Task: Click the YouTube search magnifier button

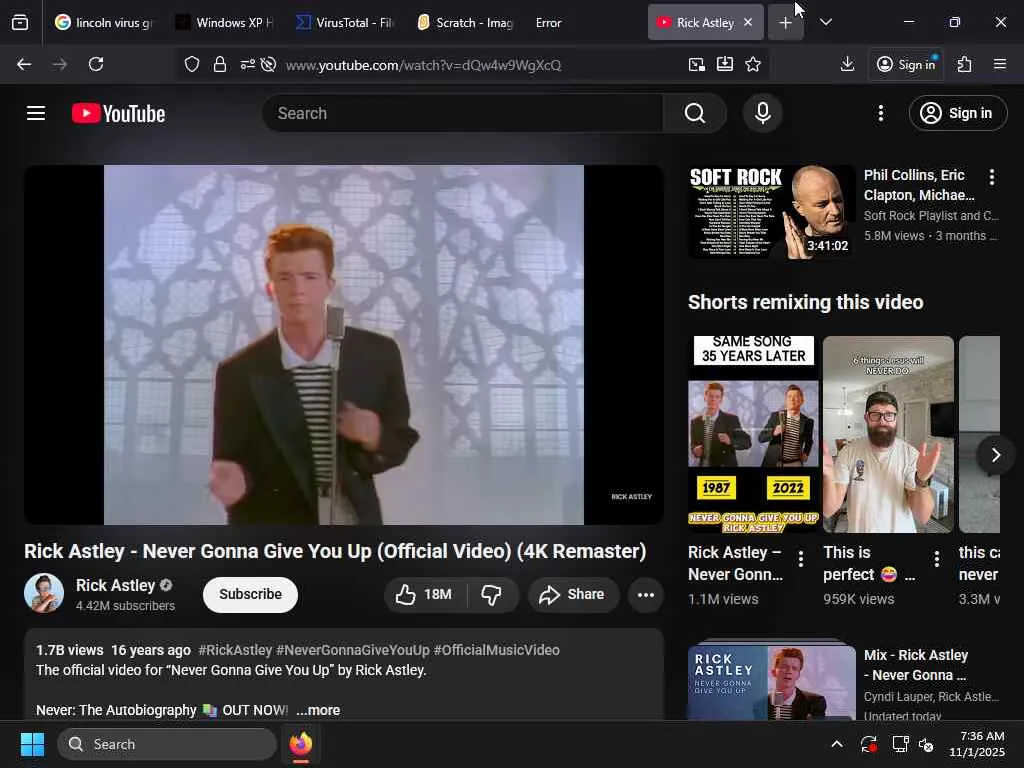Action: pyautogui.click(x=695, y=113)
